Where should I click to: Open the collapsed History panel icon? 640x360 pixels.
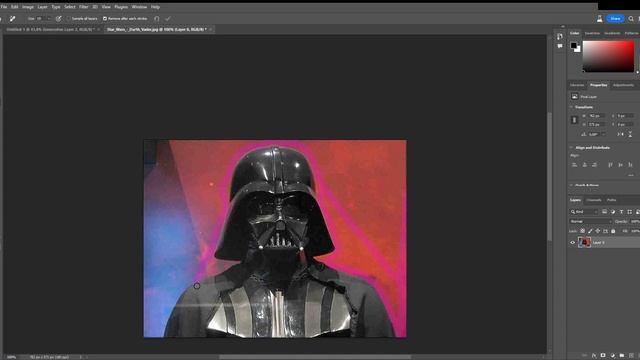point(560,36)
